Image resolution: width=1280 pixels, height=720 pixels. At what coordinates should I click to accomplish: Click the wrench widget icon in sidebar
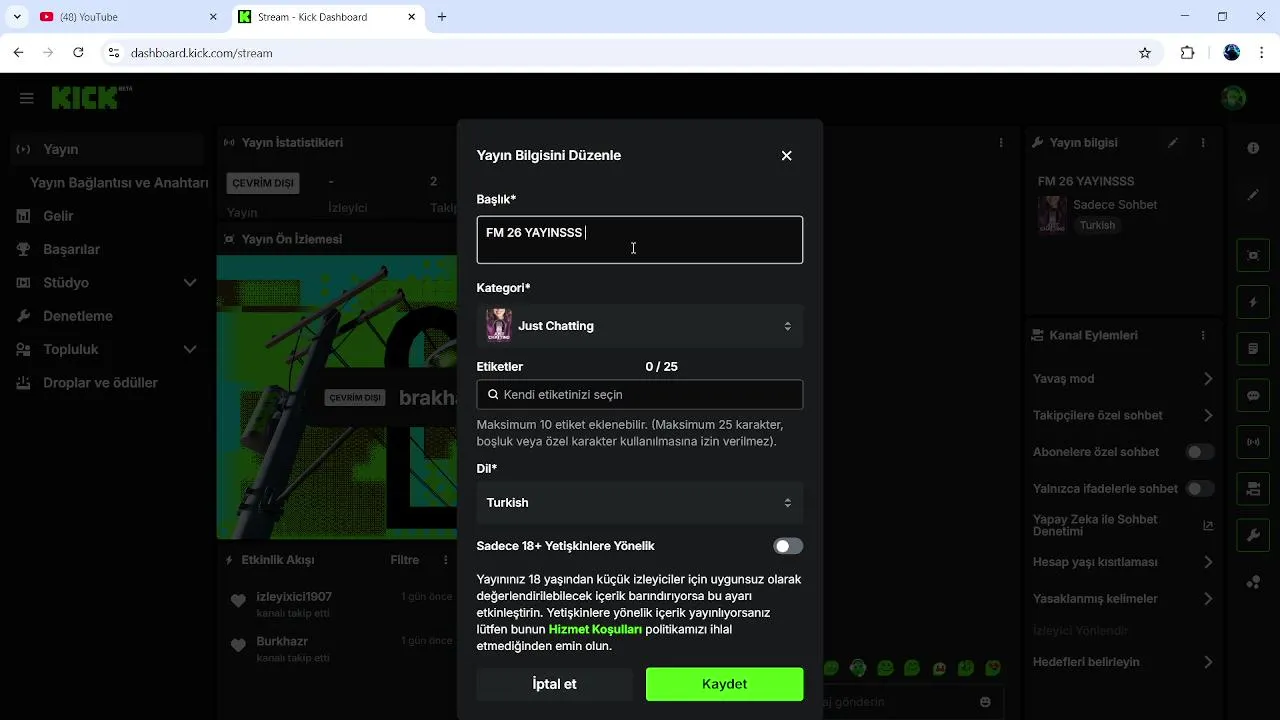pyautogui.click(x=1253, y=536)
